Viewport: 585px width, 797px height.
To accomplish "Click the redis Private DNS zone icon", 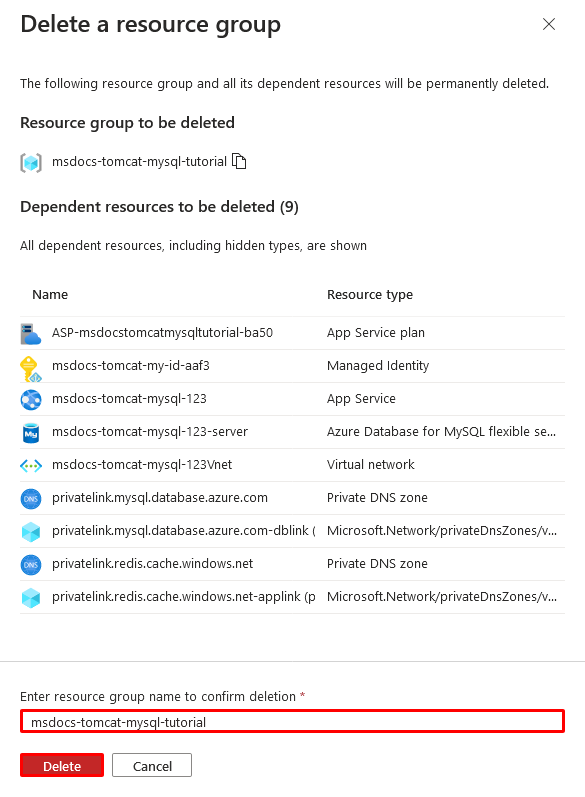I will click(30, 565).
